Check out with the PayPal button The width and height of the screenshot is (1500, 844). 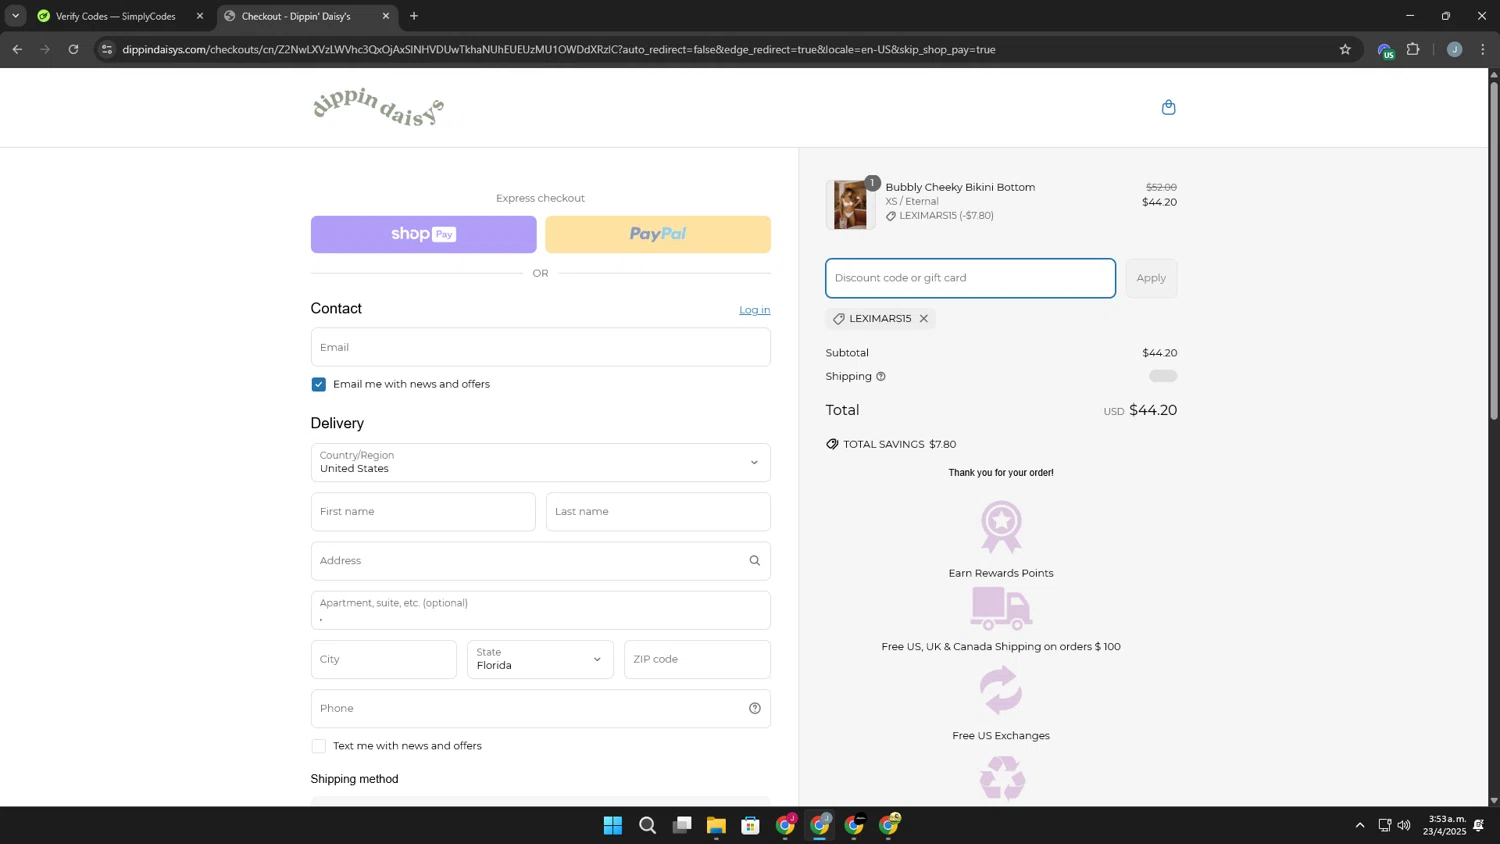658,234
